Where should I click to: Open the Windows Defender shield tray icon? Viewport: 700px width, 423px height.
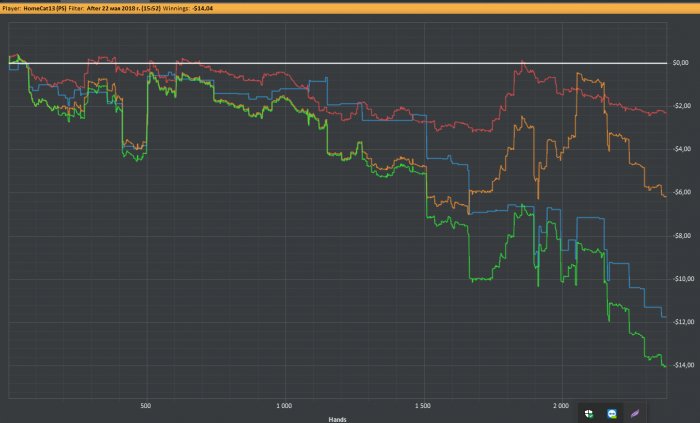click(x=589, y=414)
